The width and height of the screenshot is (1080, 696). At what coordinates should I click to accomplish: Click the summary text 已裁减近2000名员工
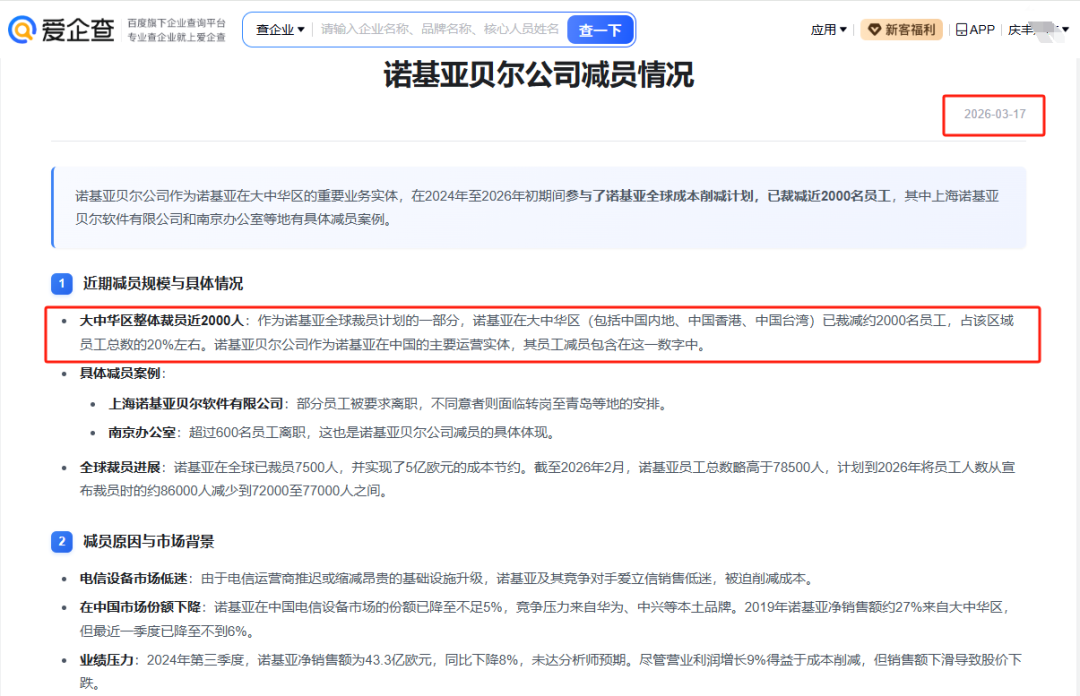829,196
